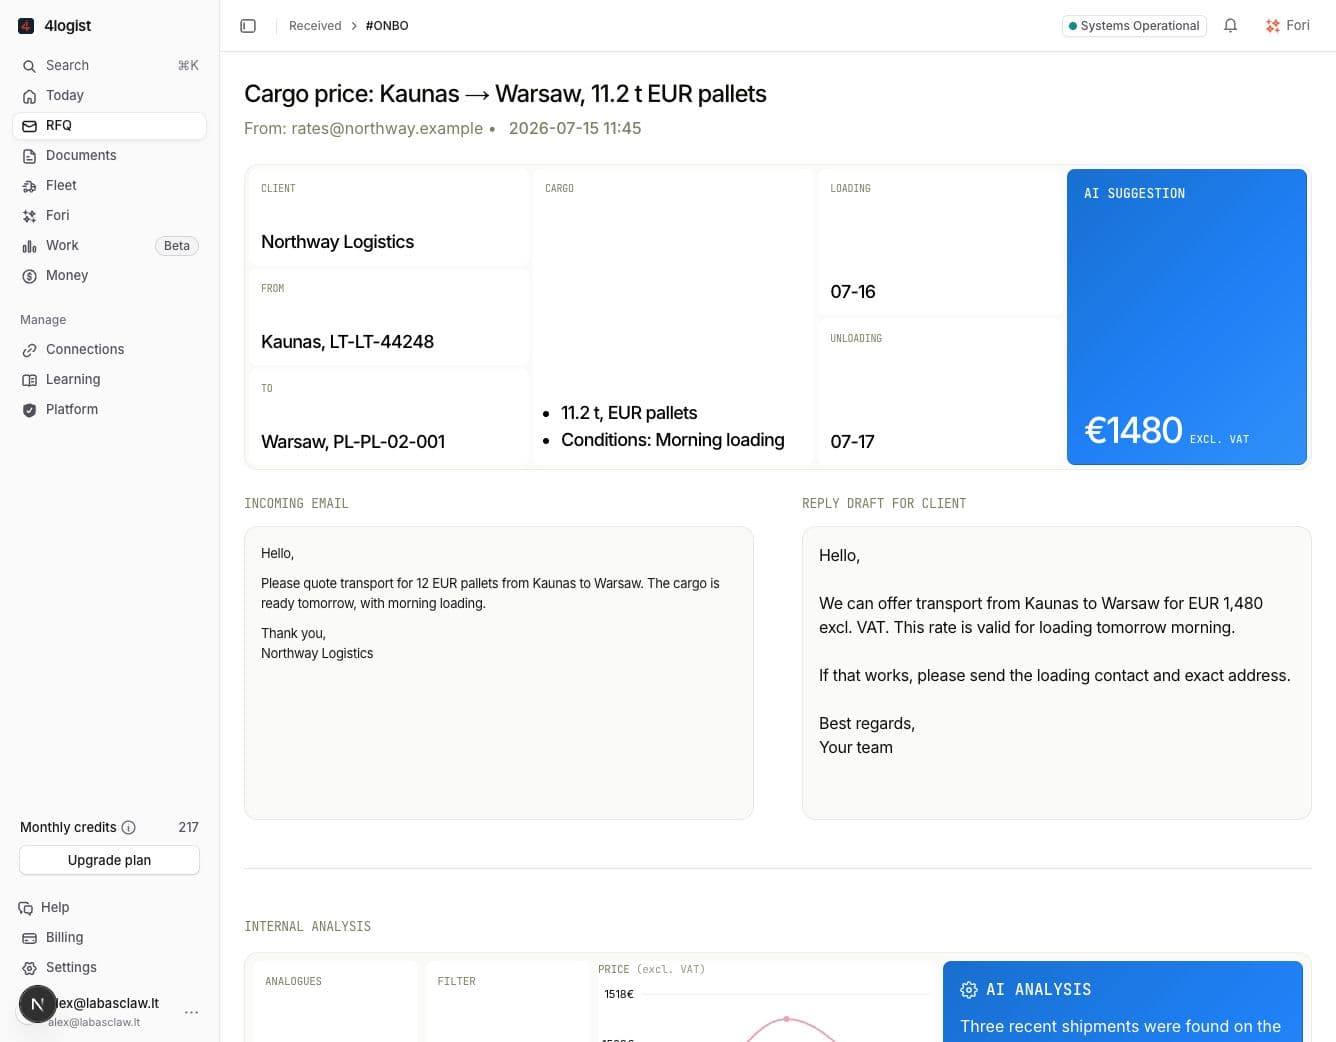Open the Fori button in the top bar
Image resolution: width=1336 pixels, height=1042 pixels.
click(1287, 26)
